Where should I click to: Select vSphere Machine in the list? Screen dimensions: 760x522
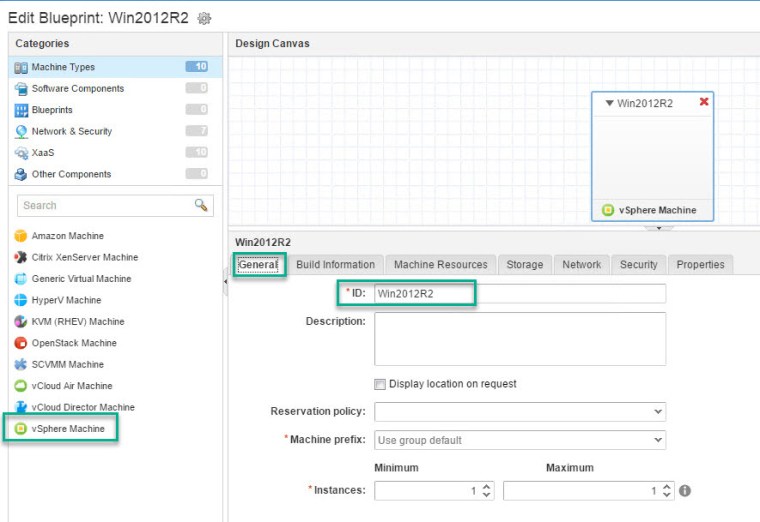click(x=68, y=429)
